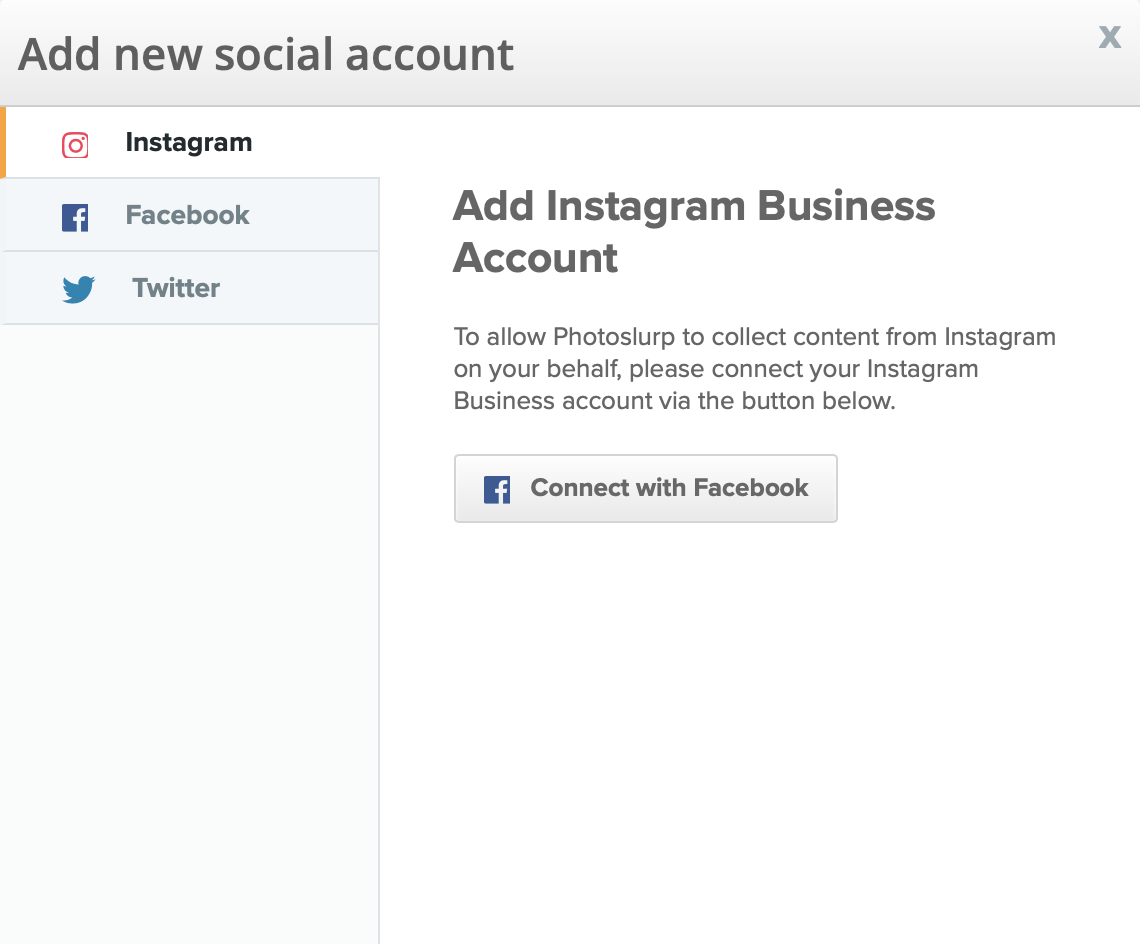Click the orange active indicator beside Instagram
Screen dimensions: 1140x944
(x=3, y=143)
